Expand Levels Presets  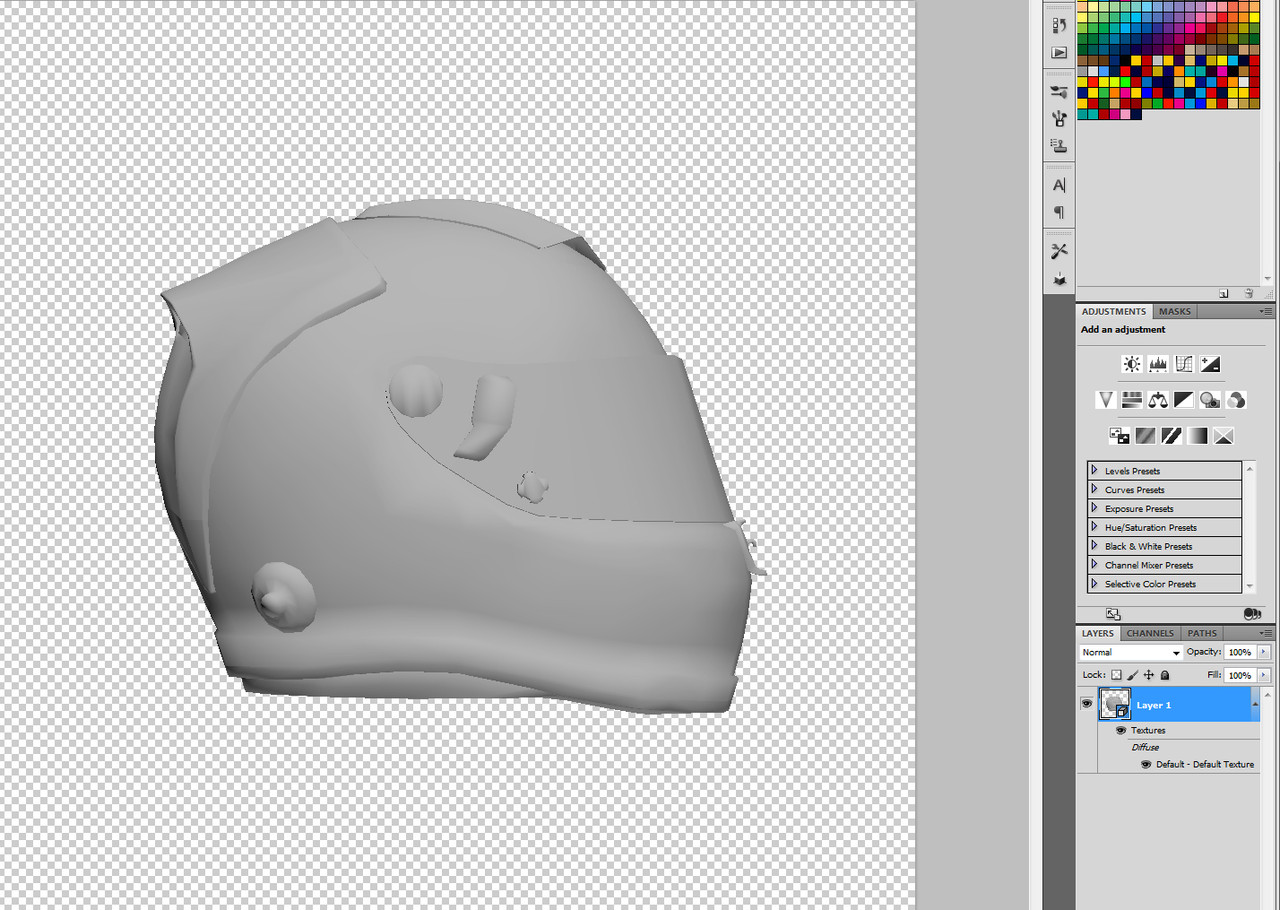1094,470
